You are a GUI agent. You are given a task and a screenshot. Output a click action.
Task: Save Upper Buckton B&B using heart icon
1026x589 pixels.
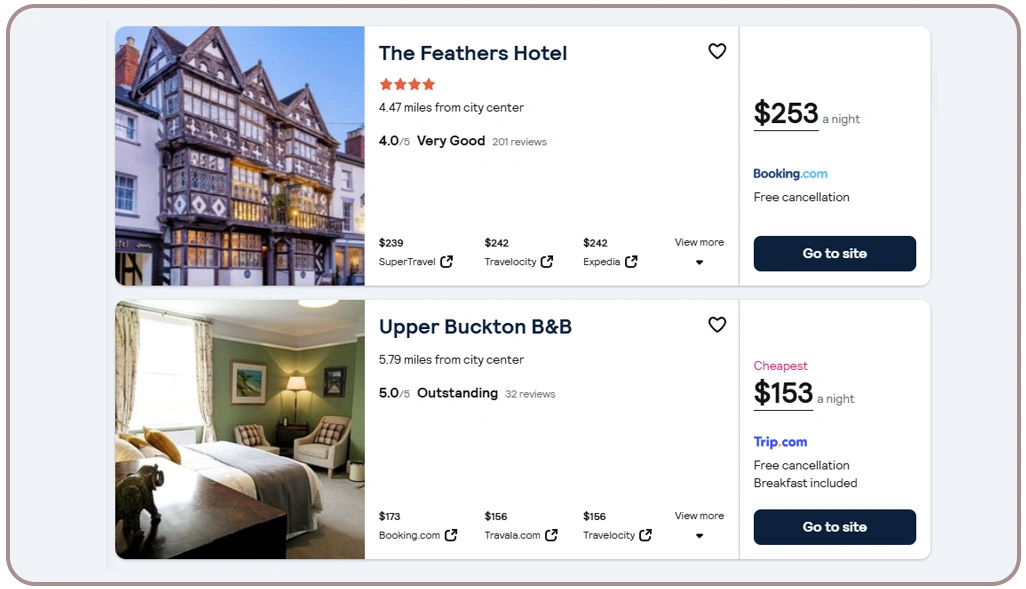click(x=717, y=324)
